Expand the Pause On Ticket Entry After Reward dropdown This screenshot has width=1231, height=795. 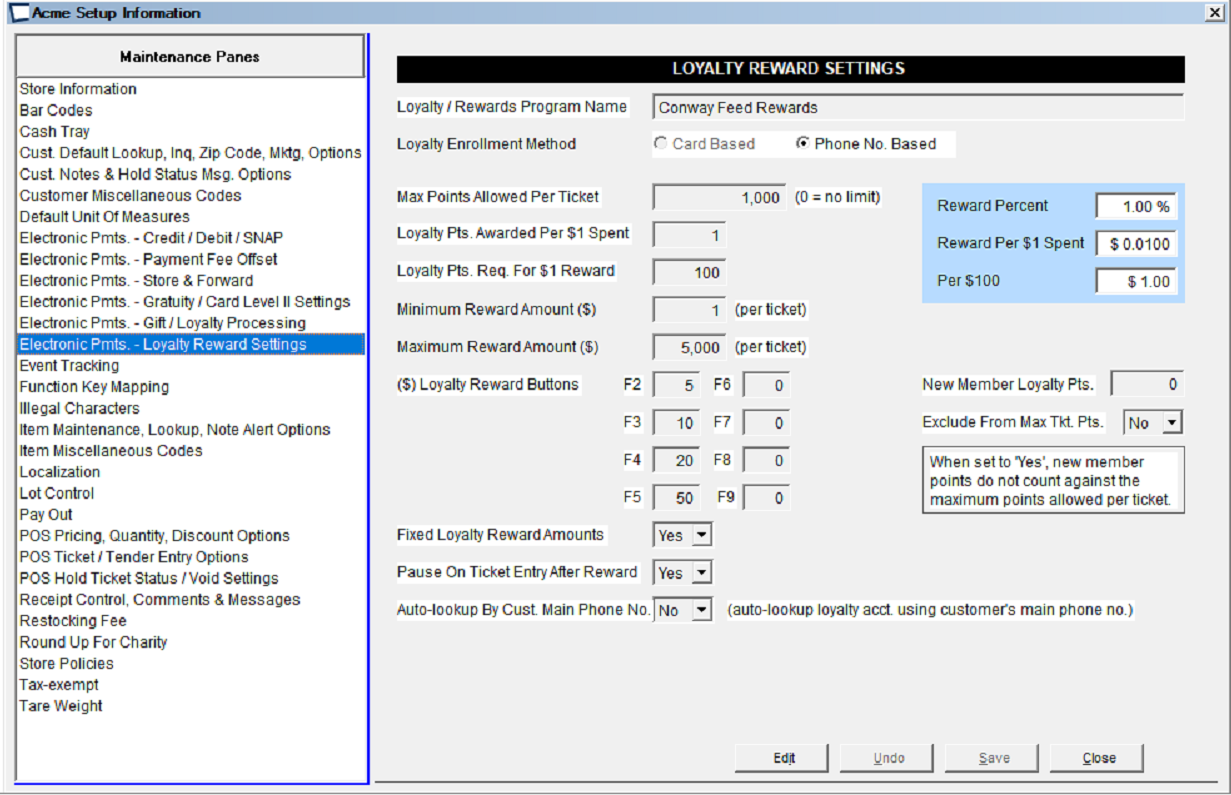[x=702, y=573]
